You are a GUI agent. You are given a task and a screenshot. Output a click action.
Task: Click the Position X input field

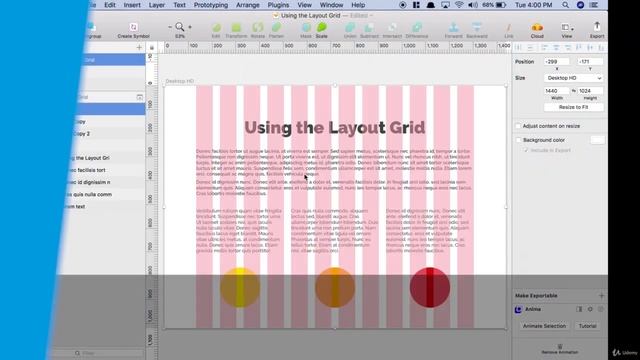557,62
